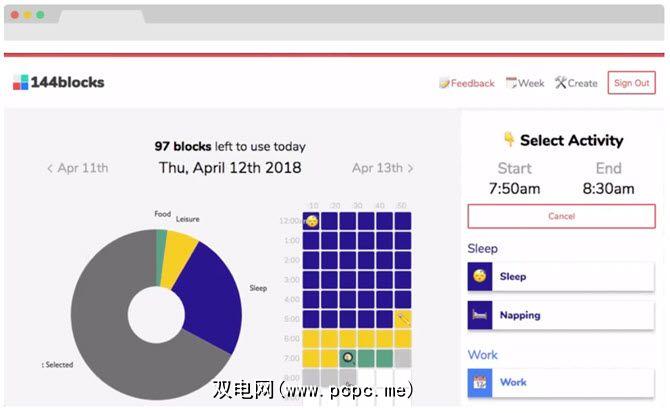Click the pointing hand icon by Select Activity
Screen dimensions: 670x413
509,139
